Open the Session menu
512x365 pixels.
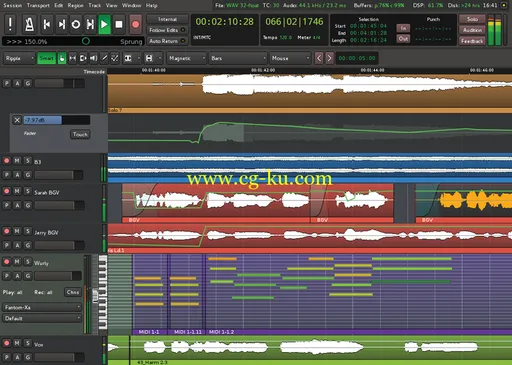tap(12, 5)
